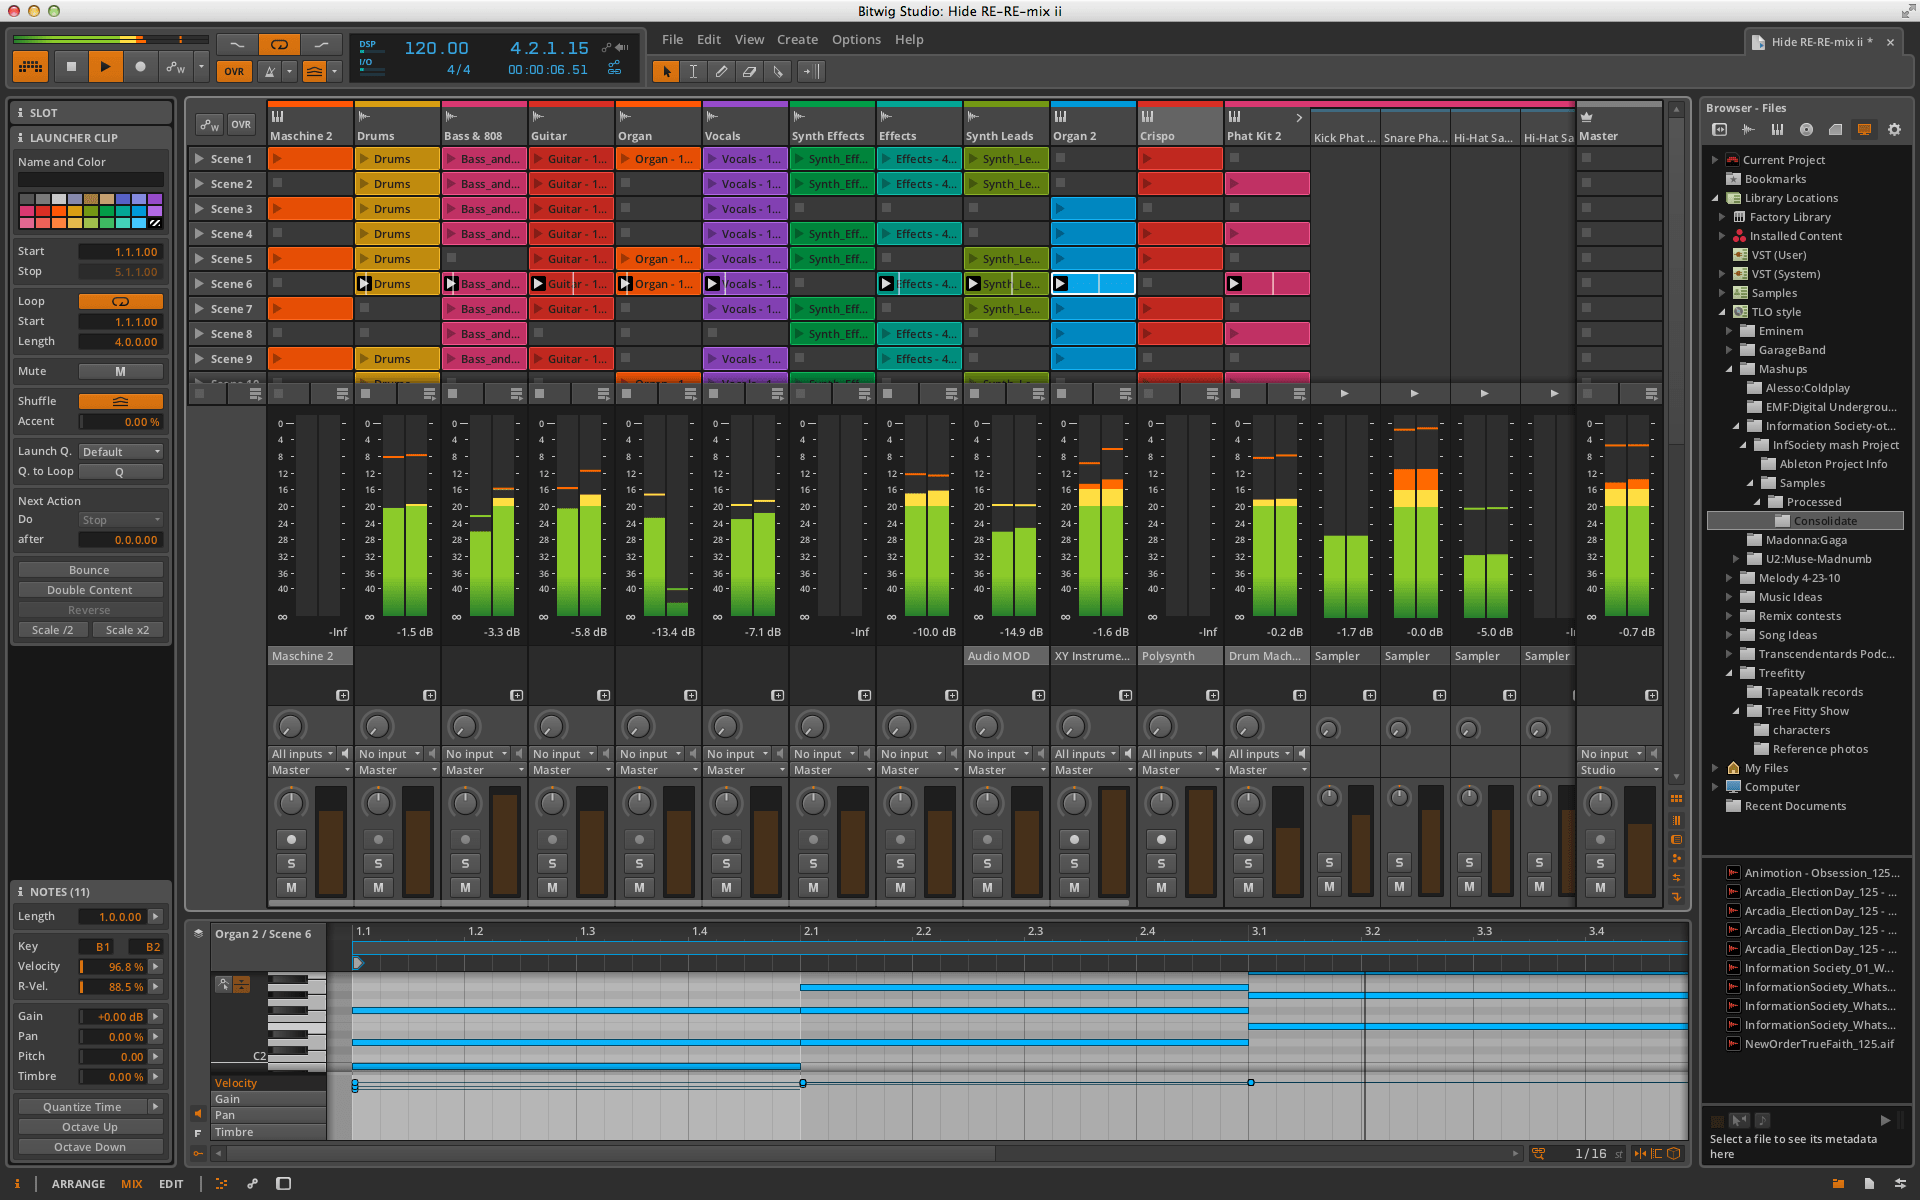Screen dimensions: 1920x1200
Task: Click the grid launcher icon at top-left
Action: (x=30, y=66)
